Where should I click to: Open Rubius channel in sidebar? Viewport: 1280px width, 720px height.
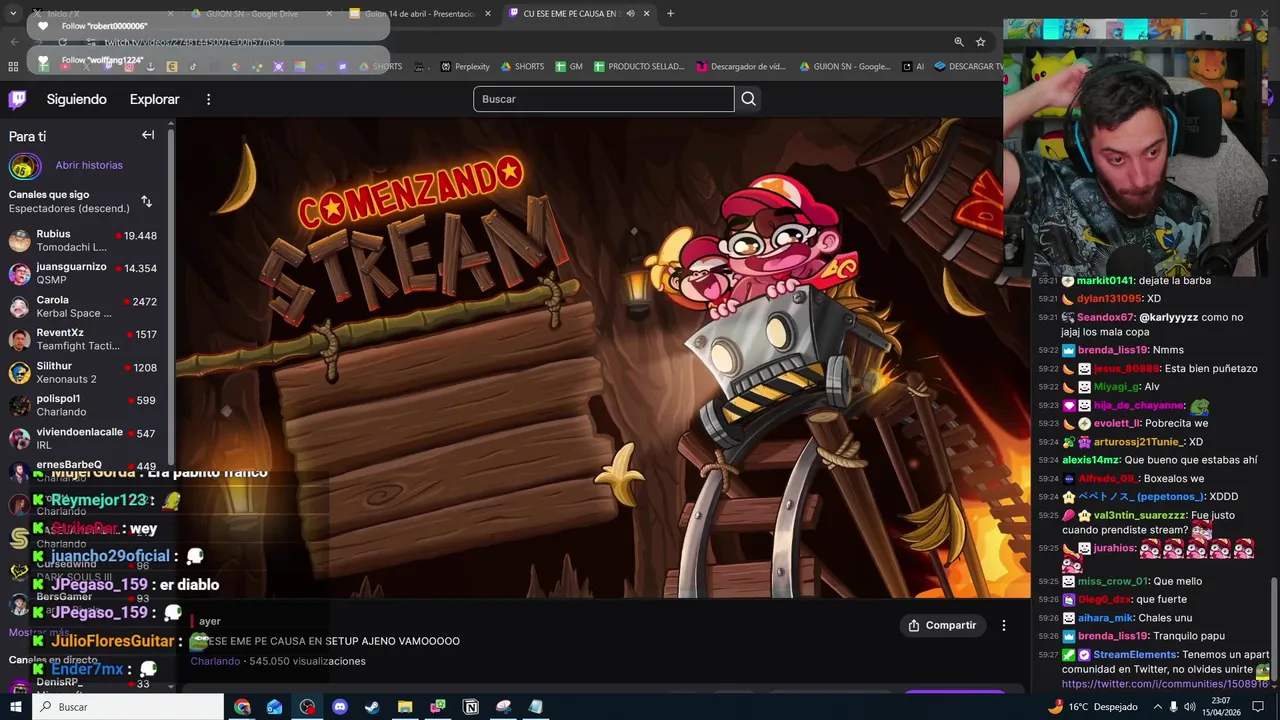point(86,240)
